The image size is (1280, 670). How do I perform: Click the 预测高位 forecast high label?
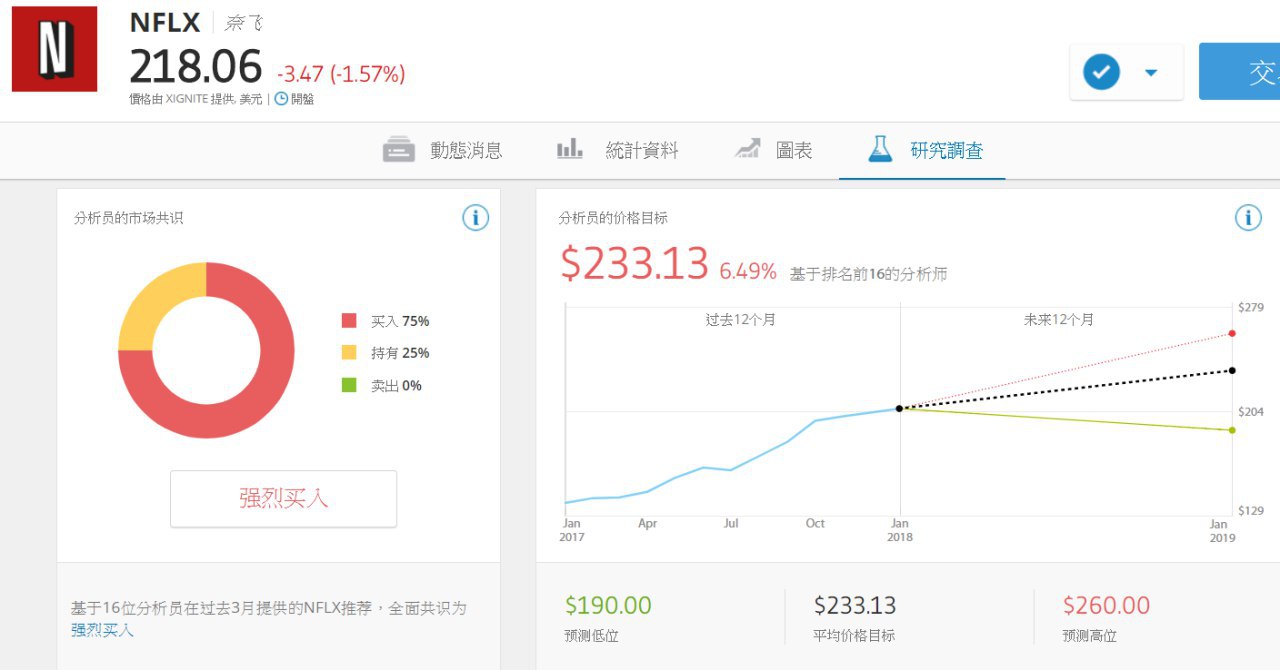1090,636
